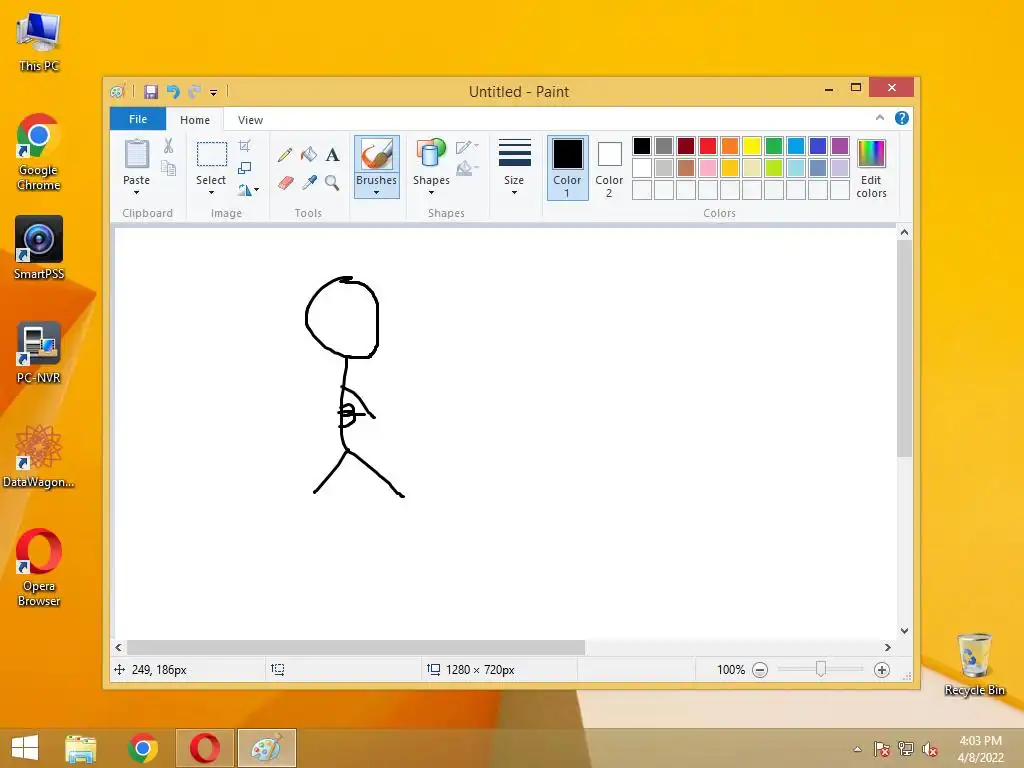The height and width of the screenshot is (768, 1024).
Task: Open File Explorer from the taskbar
Action: (80, 748)
